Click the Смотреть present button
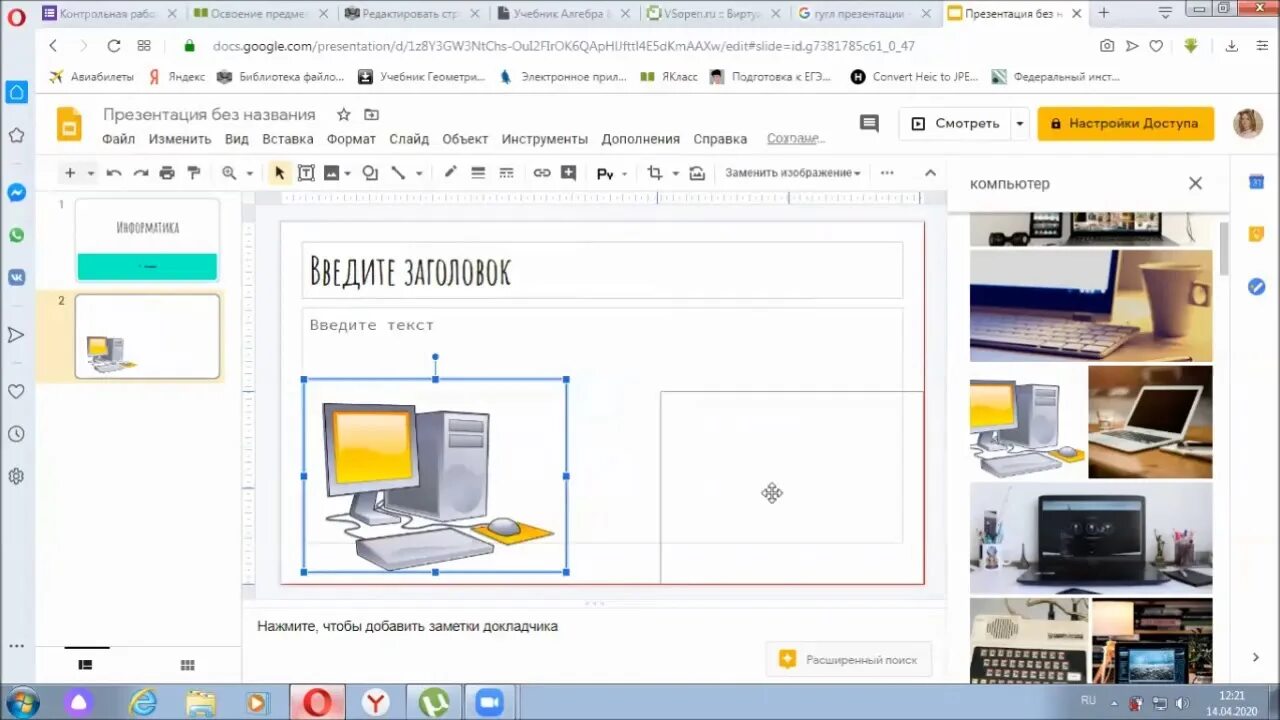 [955, 124]
